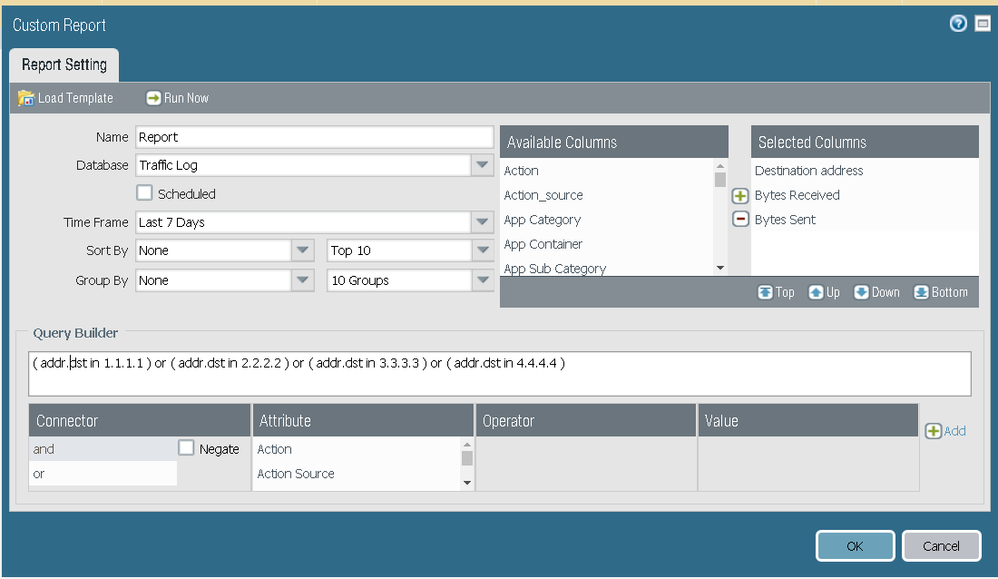Select the 'or' connector
998x579 pixels.
point(102,474)
